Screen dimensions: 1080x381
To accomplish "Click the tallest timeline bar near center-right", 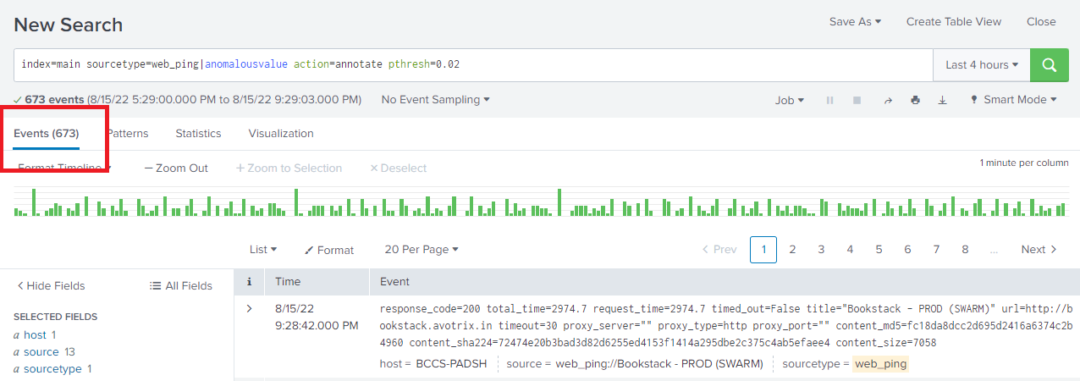I will [x=560, y=203].
